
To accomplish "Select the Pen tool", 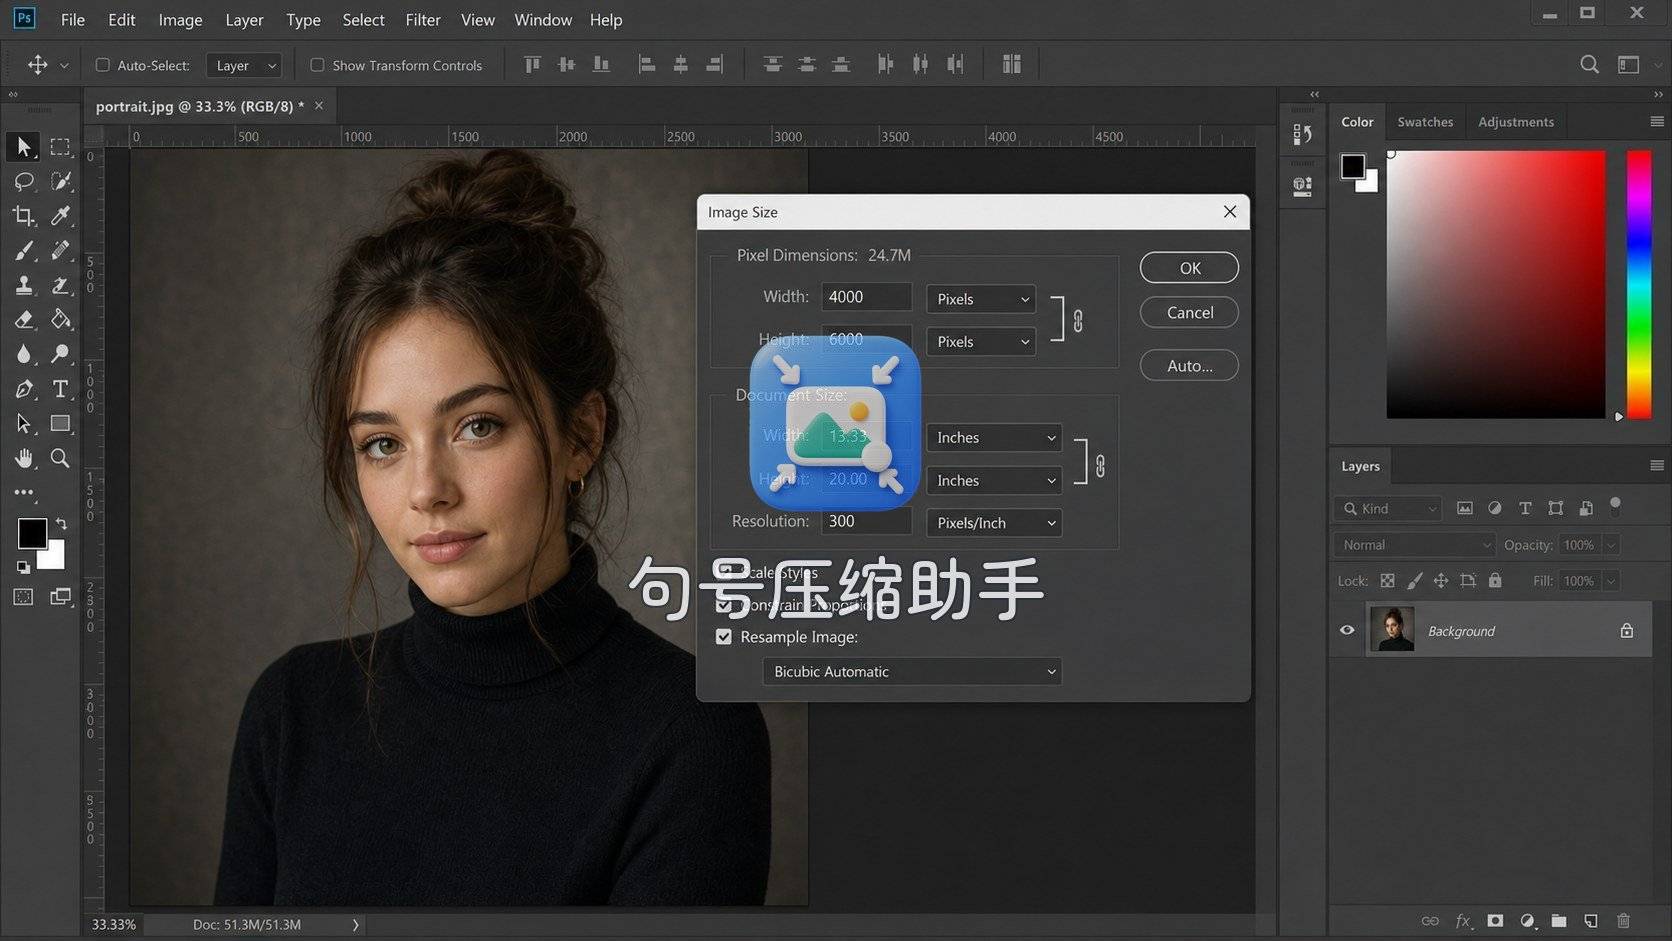I will (24, 389).
